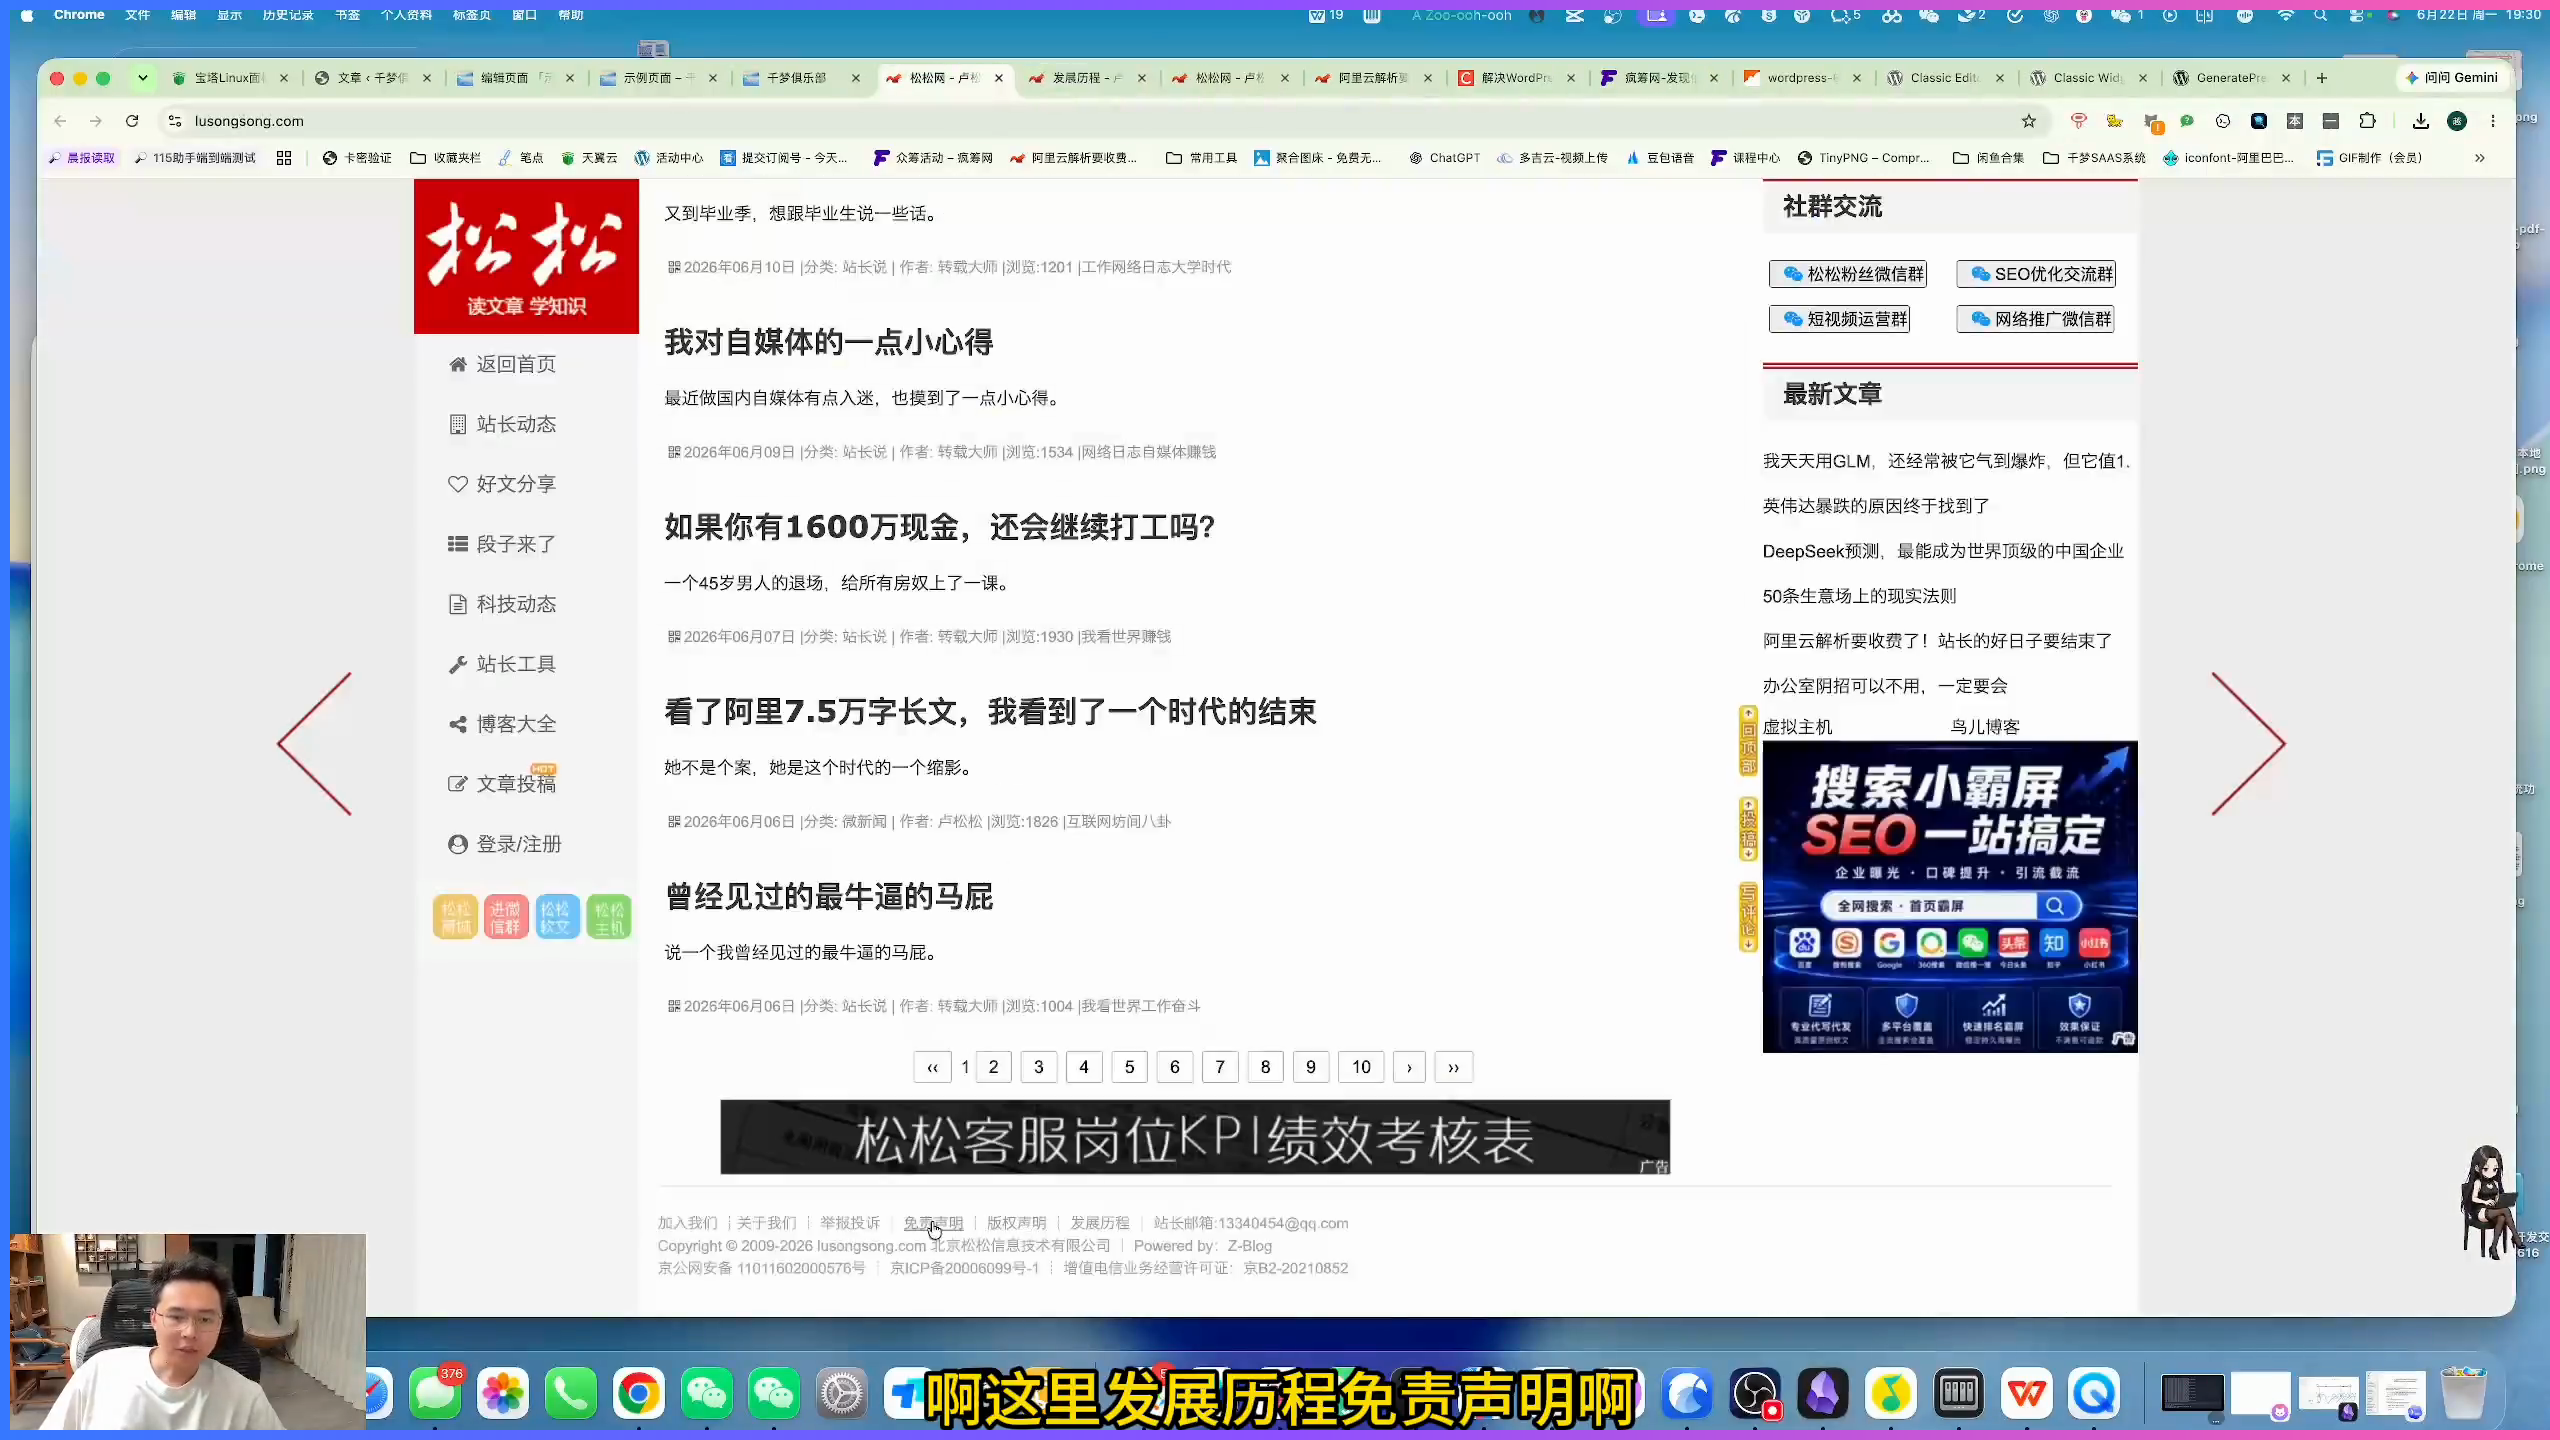Switch to the 阿里云解析 tab
The width and height of the screenshot is (2560, 1440).
pyautogui.click(x=1374, y=78)
